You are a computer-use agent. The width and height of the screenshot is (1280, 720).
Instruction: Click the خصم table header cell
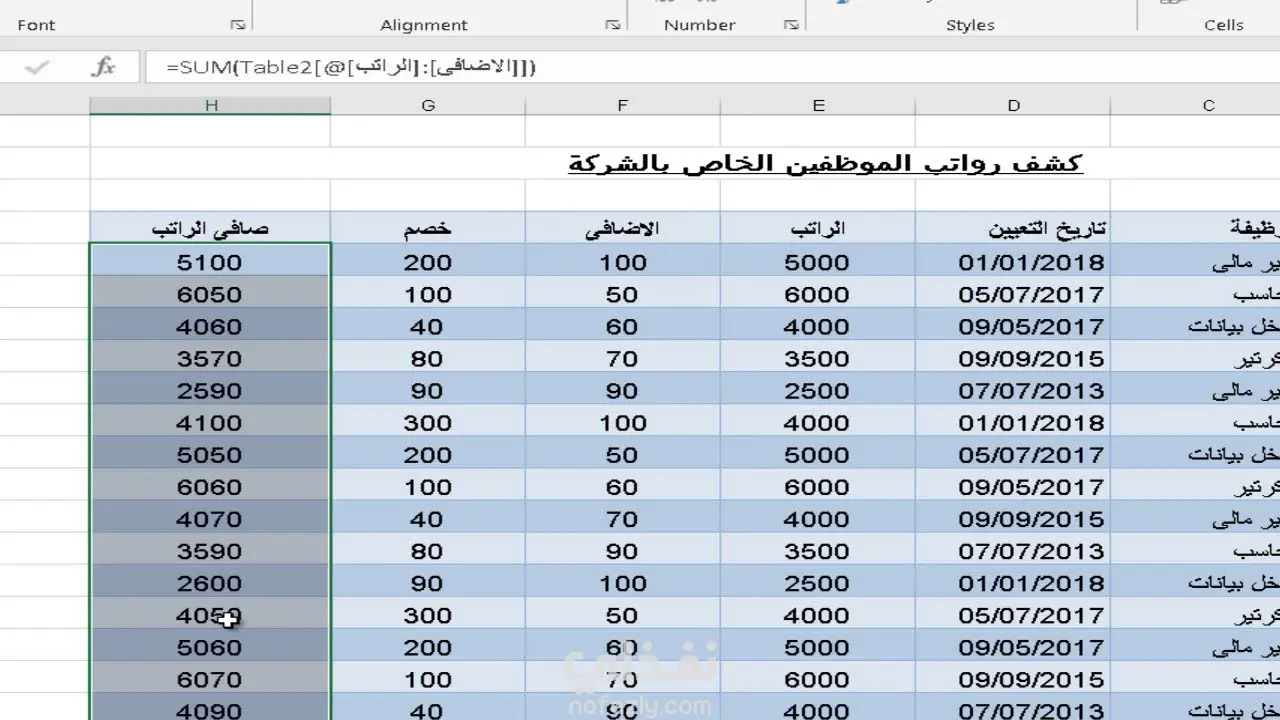click(x=428, y=228)
